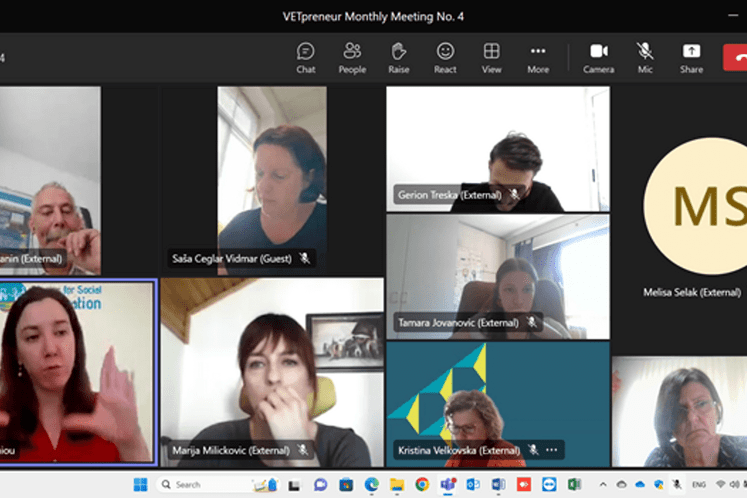
Task: Expand the More actions menu
Action: [x=538, y=57]
